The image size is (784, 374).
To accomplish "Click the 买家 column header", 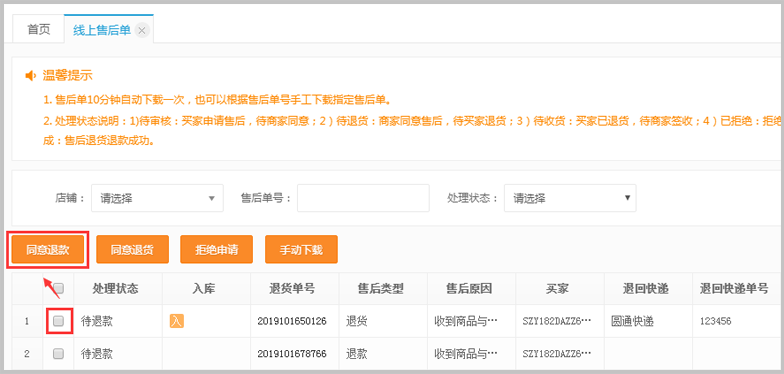I will click(x=560, y=288).
